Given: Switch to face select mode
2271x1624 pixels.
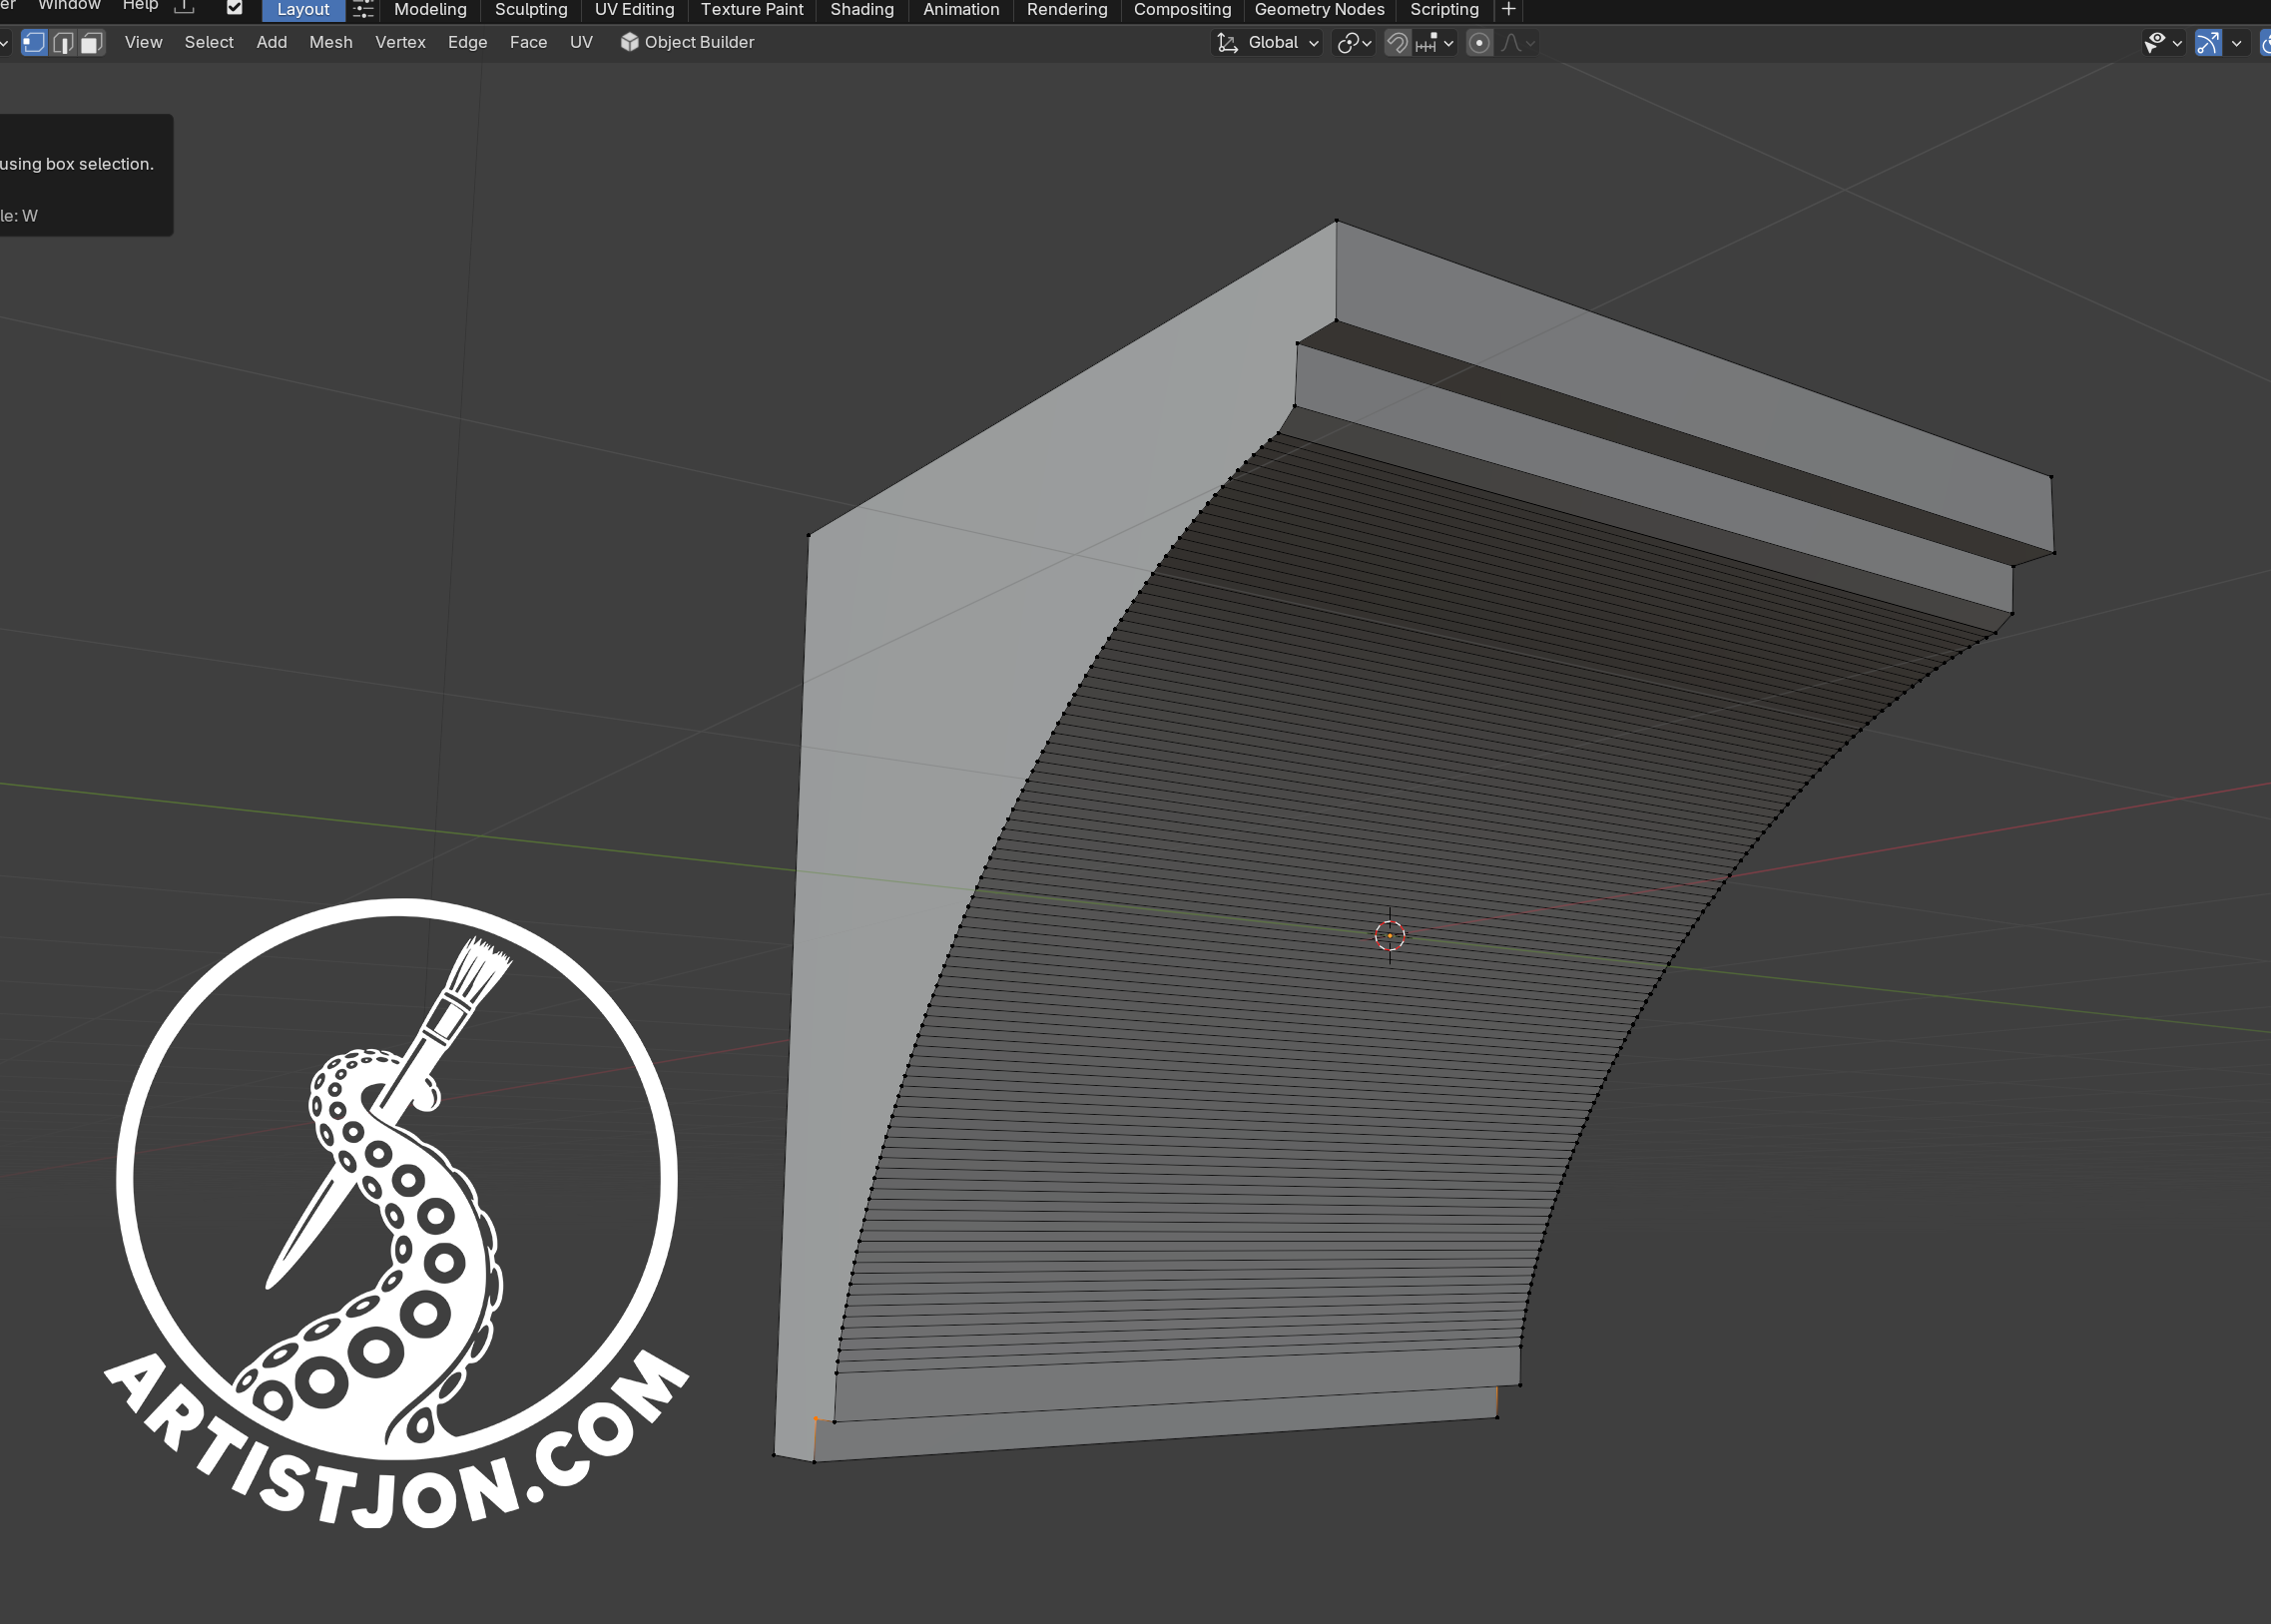Looking at the screenshot, I should click(x=92, y=43).
